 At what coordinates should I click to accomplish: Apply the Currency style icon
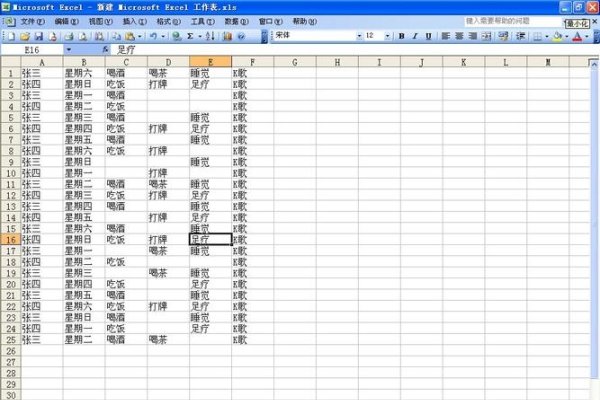(x=504, y=36)
